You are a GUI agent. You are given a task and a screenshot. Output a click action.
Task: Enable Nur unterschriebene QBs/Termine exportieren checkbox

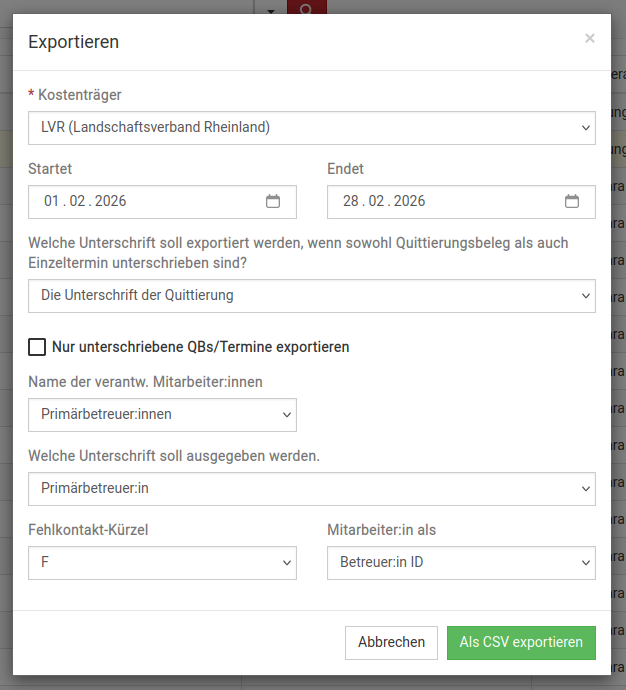37,347
